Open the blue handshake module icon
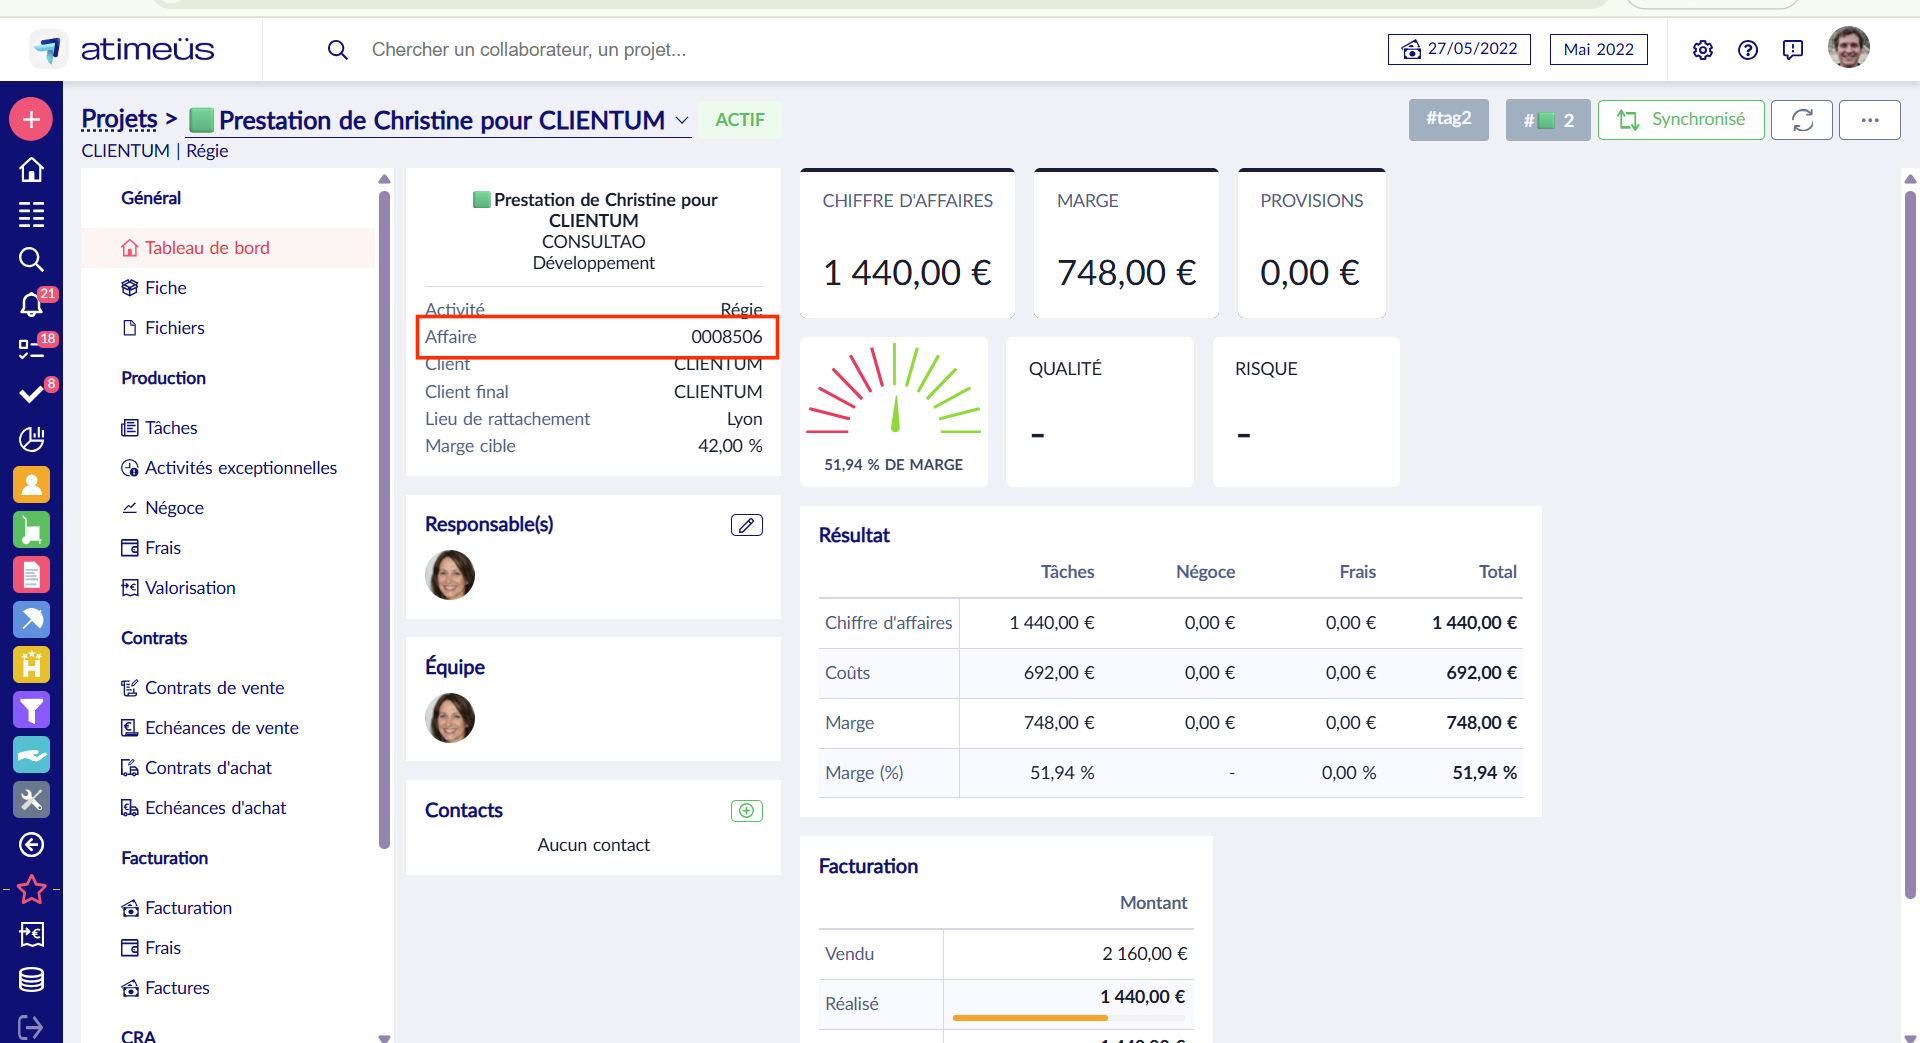The image size is (1920, 1043). coord(31,755)
